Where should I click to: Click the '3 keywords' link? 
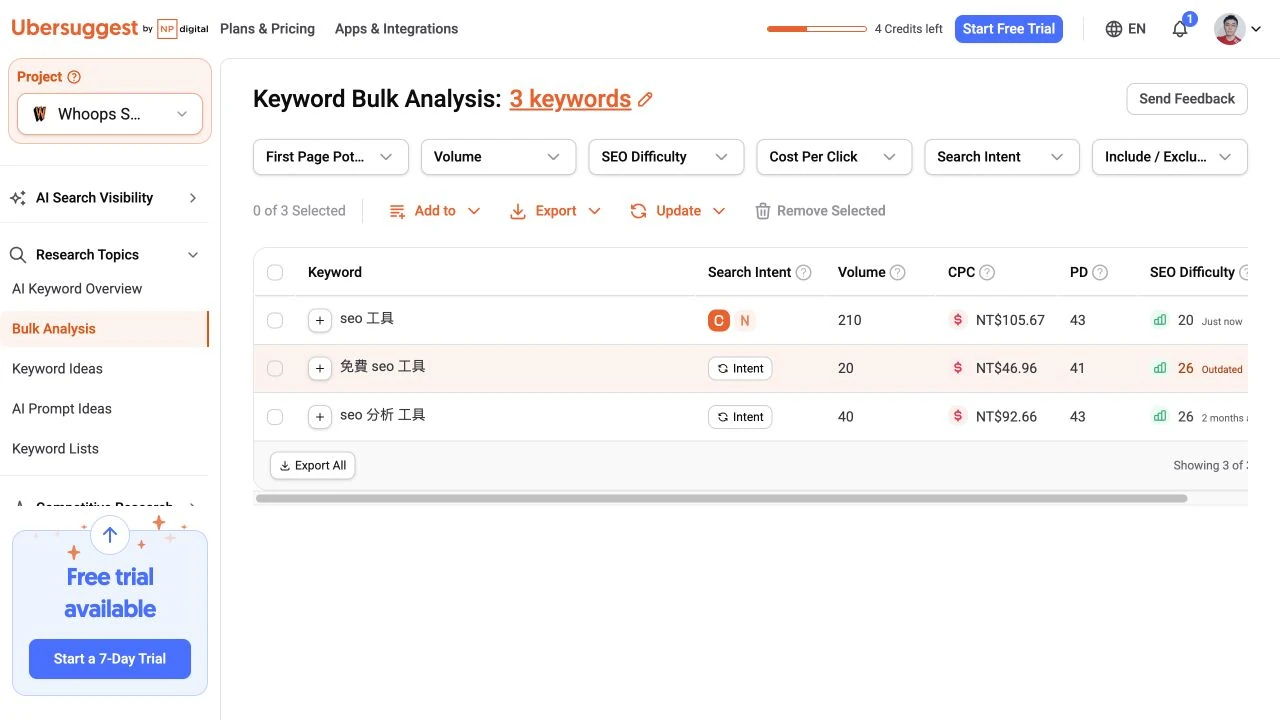click(570, 99)
